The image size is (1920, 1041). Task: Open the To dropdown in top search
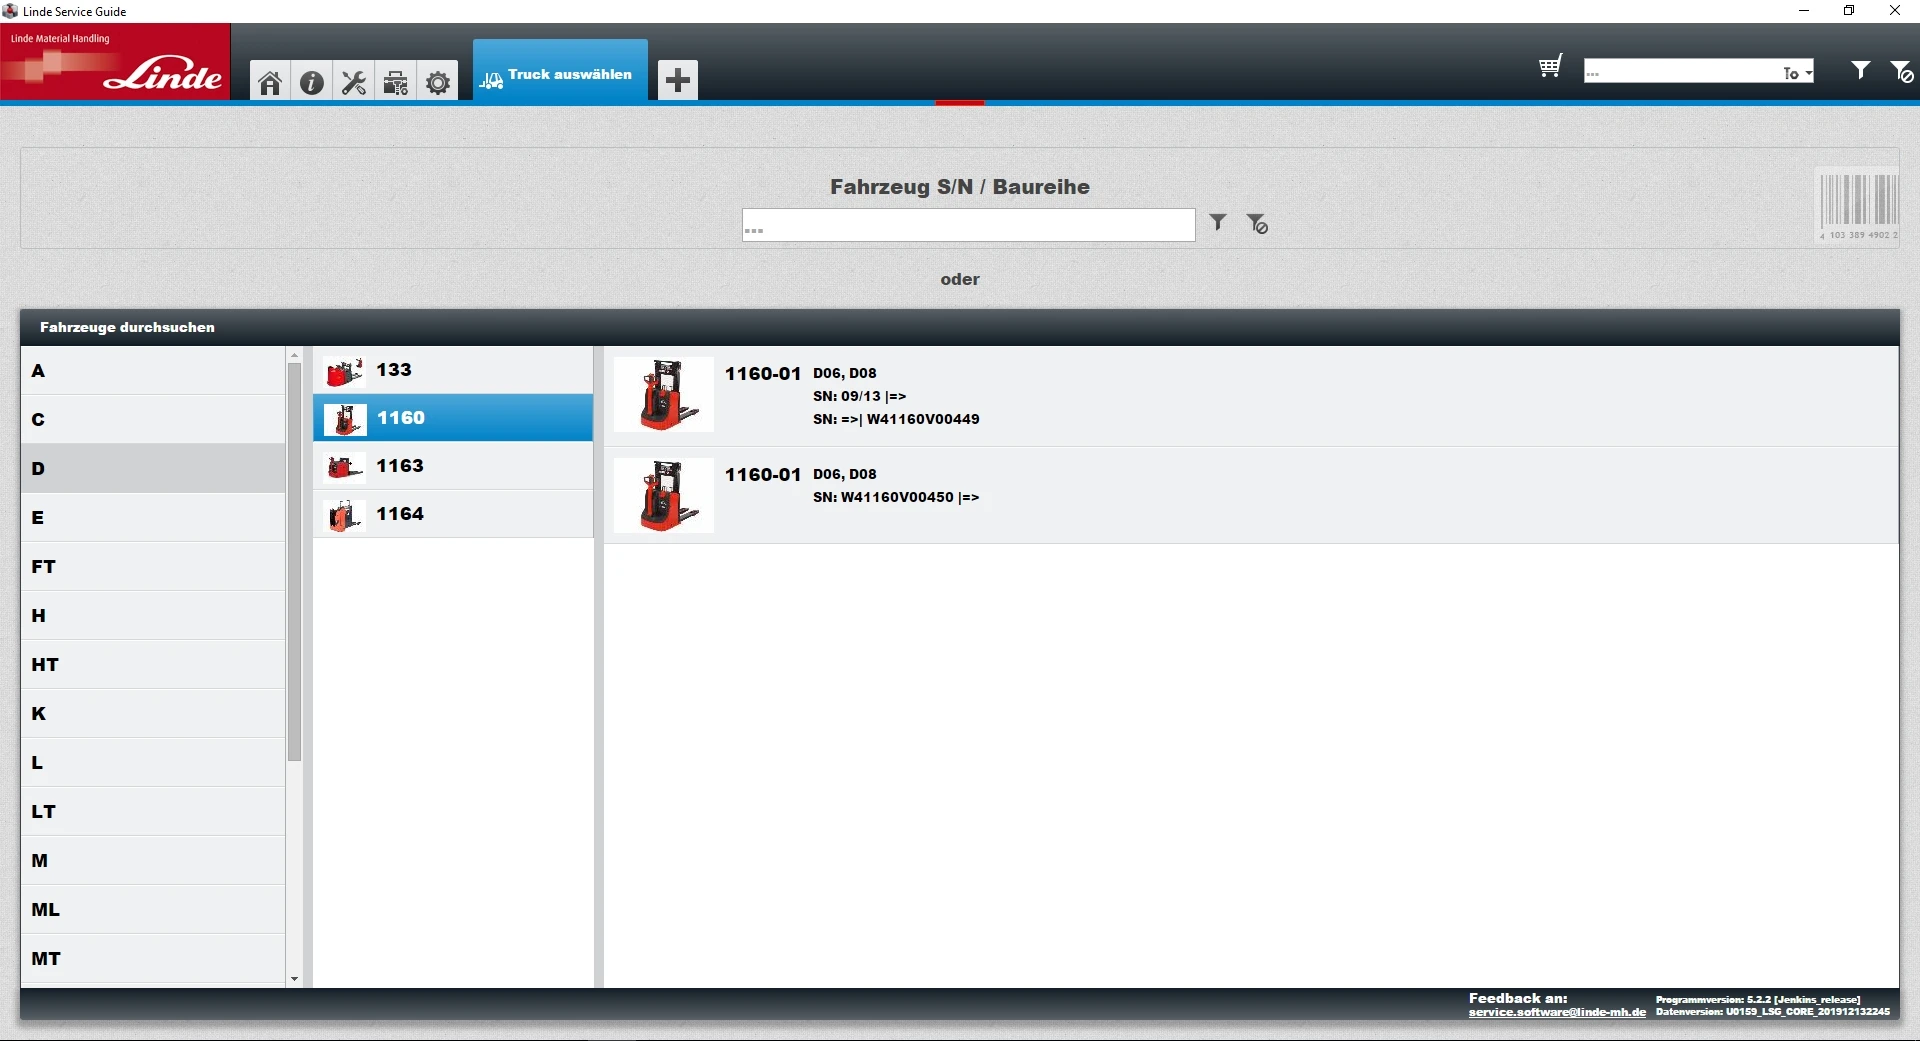[1798, 73]
